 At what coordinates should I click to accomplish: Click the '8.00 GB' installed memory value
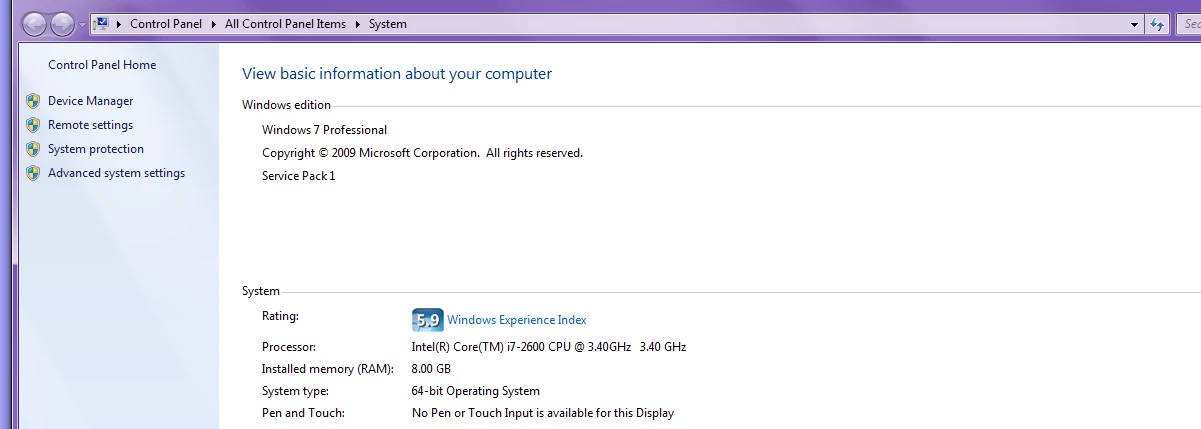coord(431,369)
